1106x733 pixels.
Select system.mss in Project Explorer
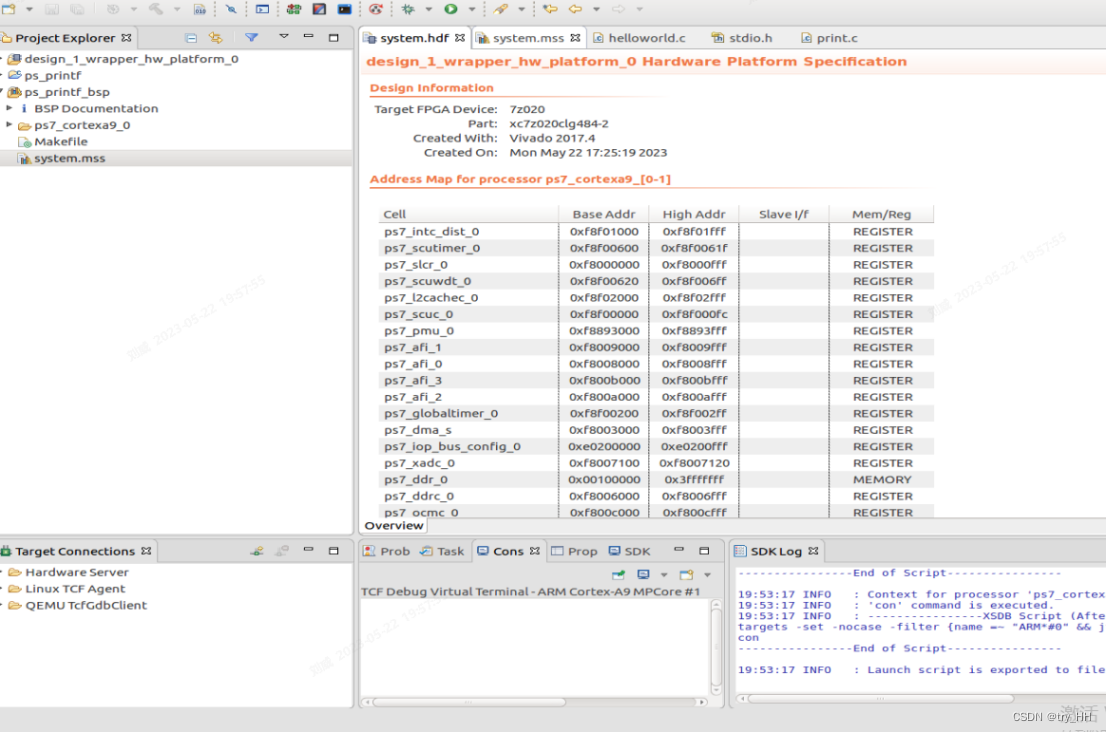pos(69,158)
